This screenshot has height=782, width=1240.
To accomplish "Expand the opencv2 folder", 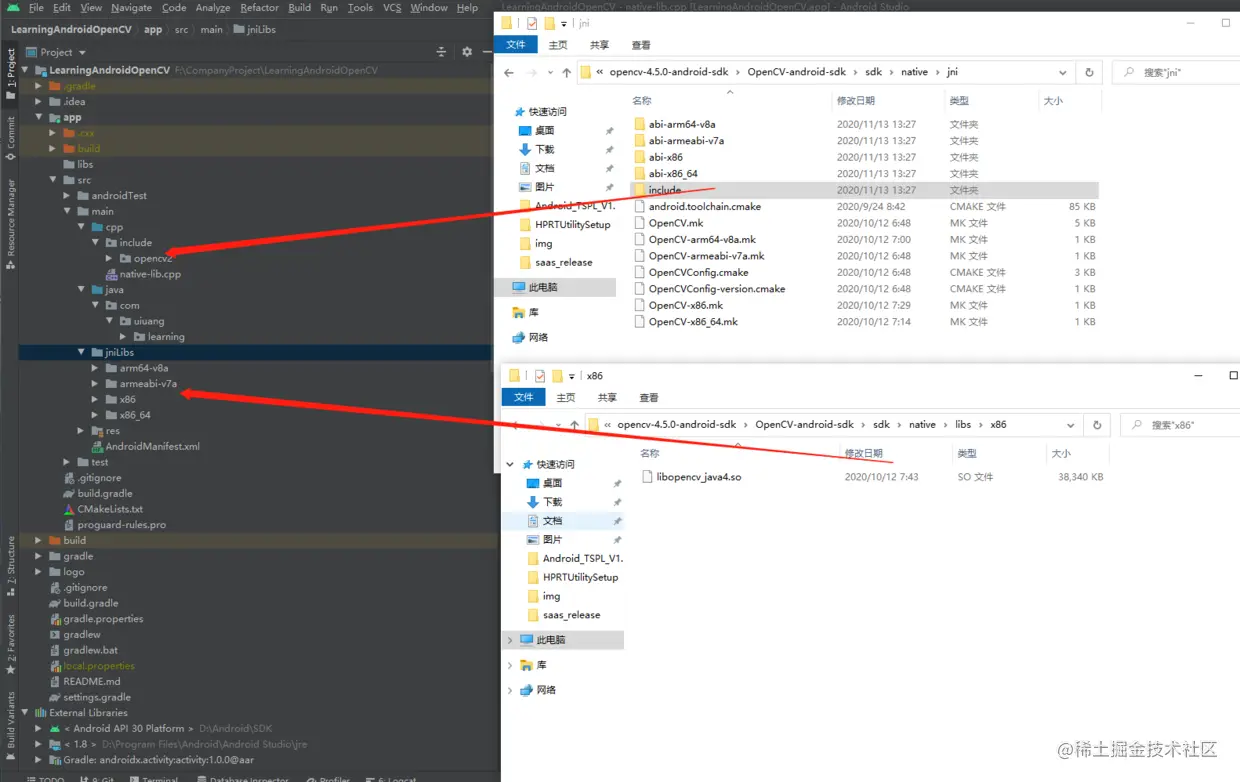I will click(x=109, y=258).
